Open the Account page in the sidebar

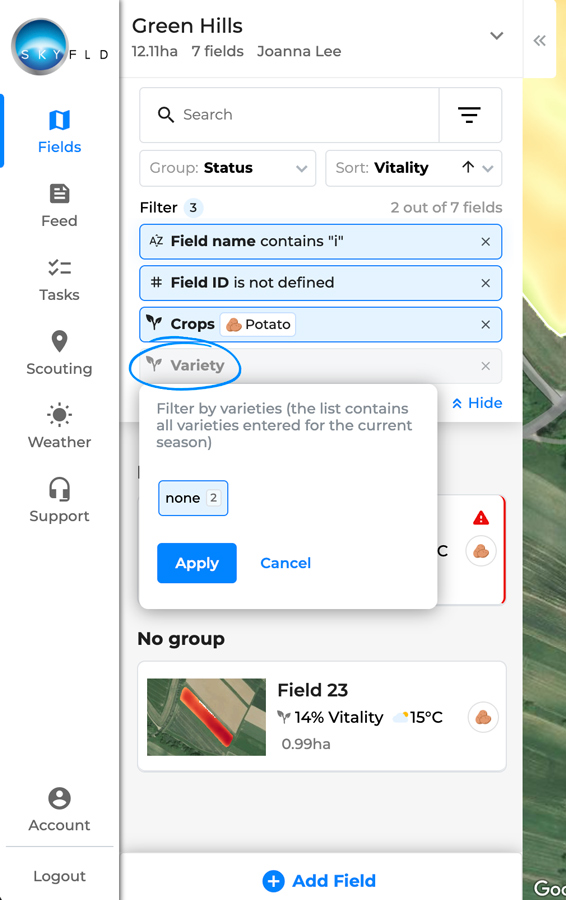(x=59, y=810)
